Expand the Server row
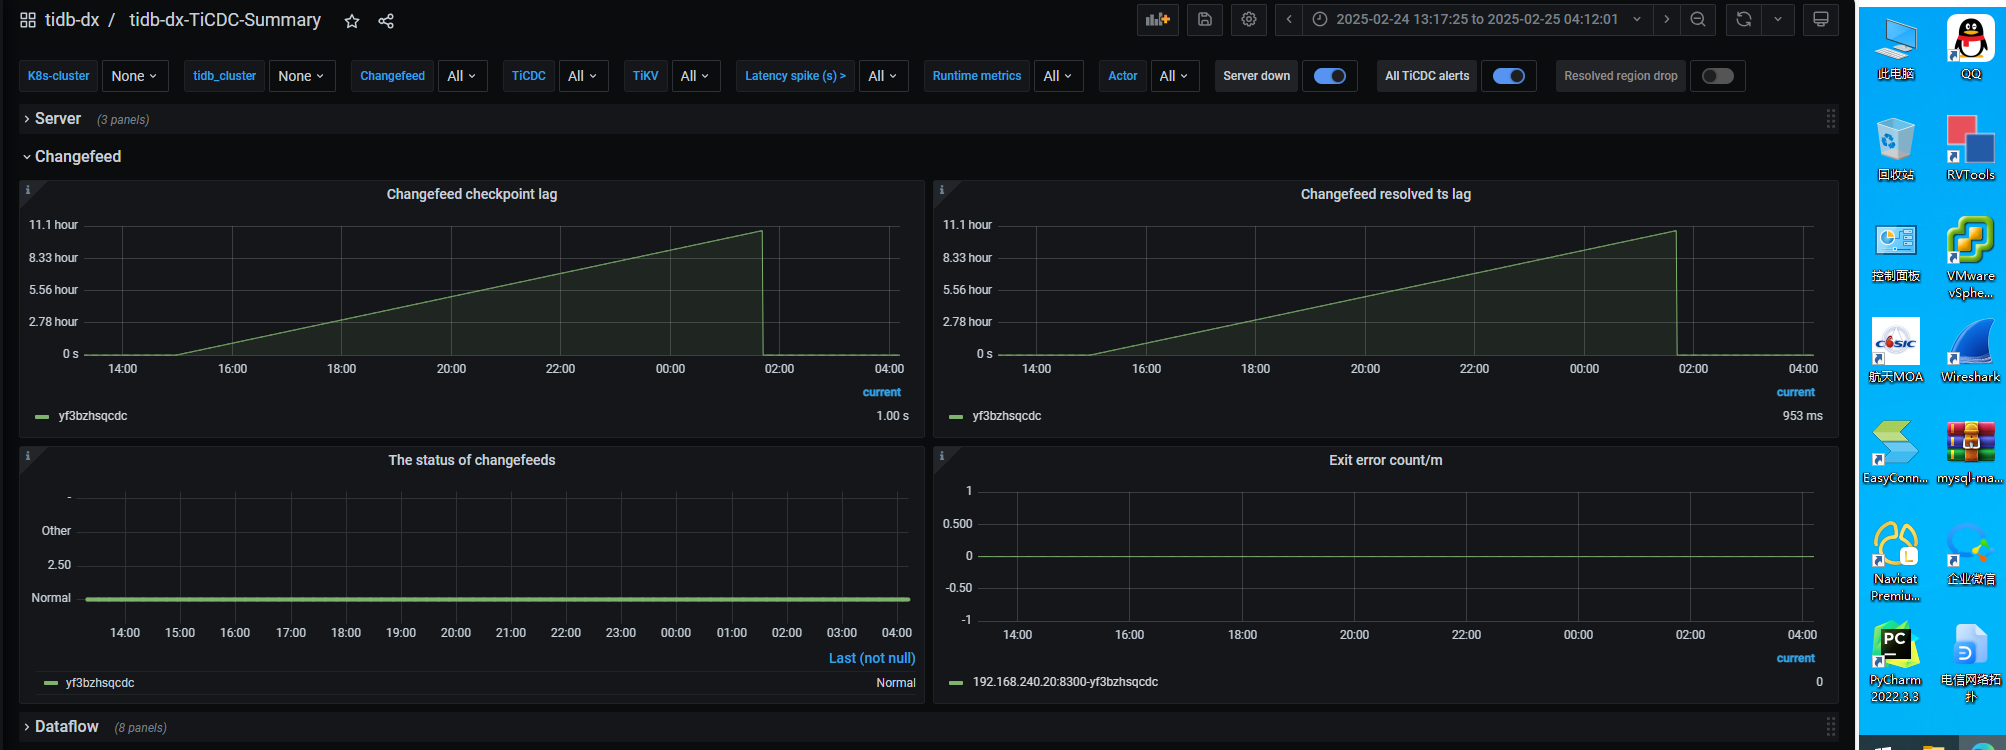The width and height of the screenshot is (2006, 750). 58,119
